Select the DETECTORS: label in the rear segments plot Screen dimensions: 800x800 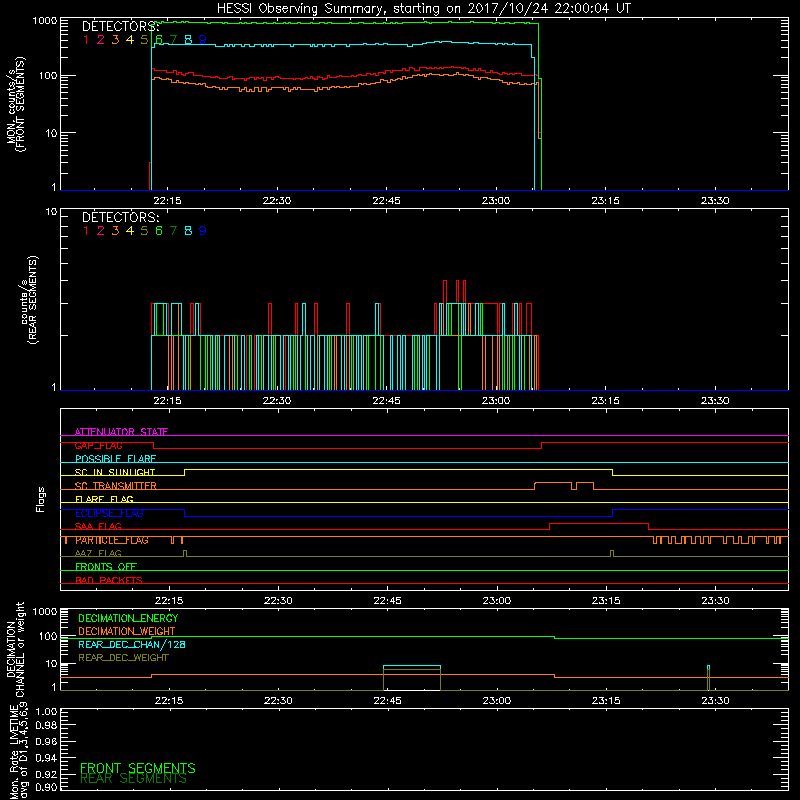point(120,217)
